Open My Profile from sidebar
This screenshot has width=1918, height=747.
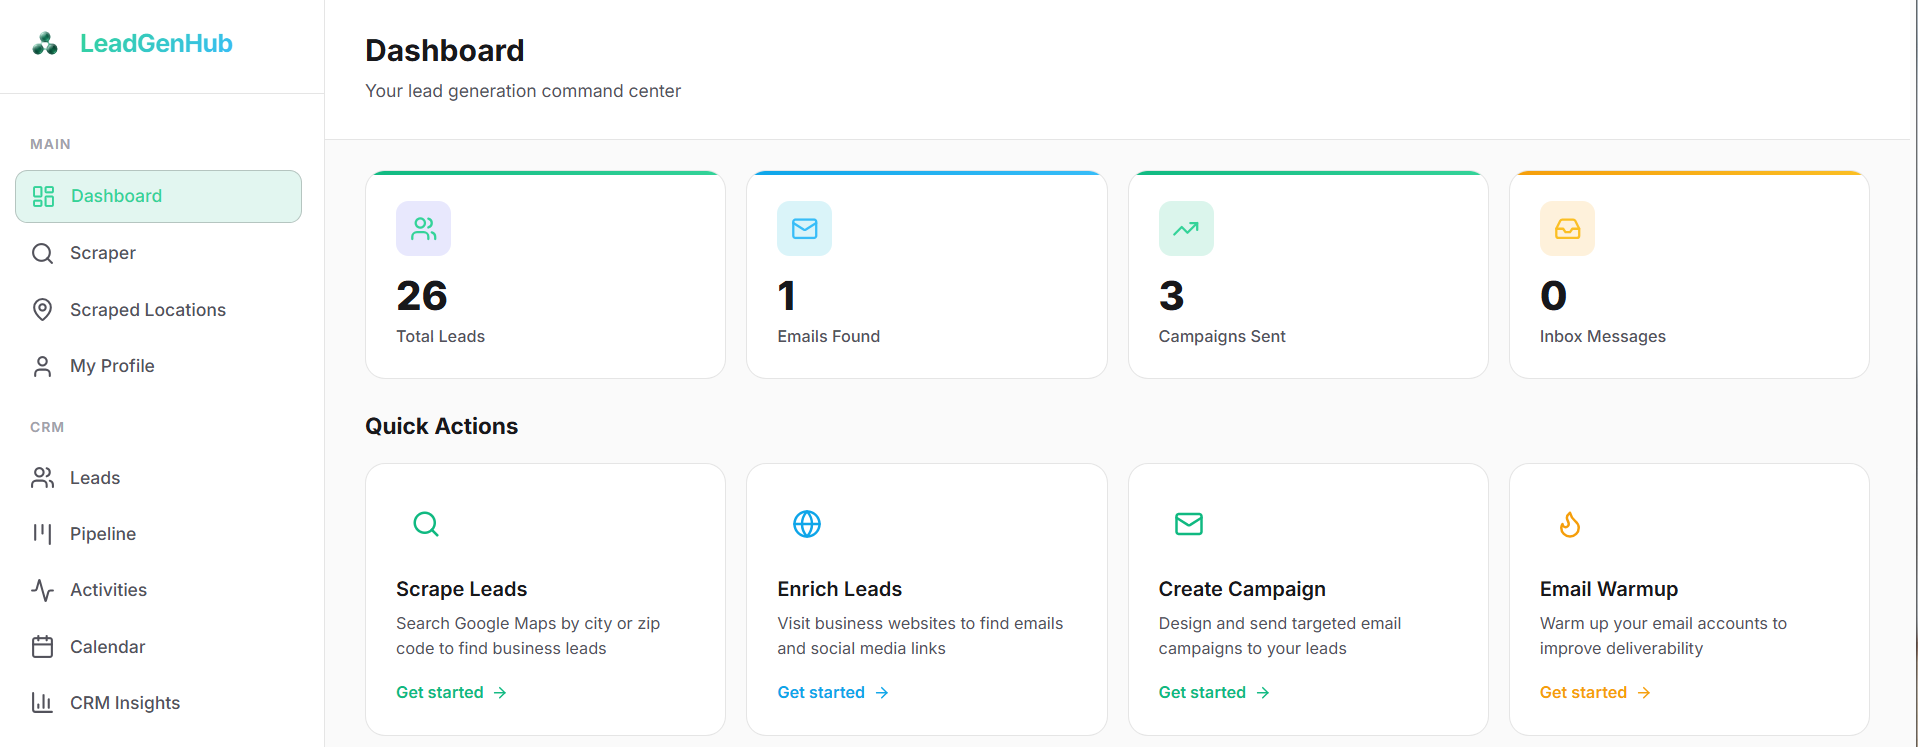pyautogui.click(x=112, y=366)
